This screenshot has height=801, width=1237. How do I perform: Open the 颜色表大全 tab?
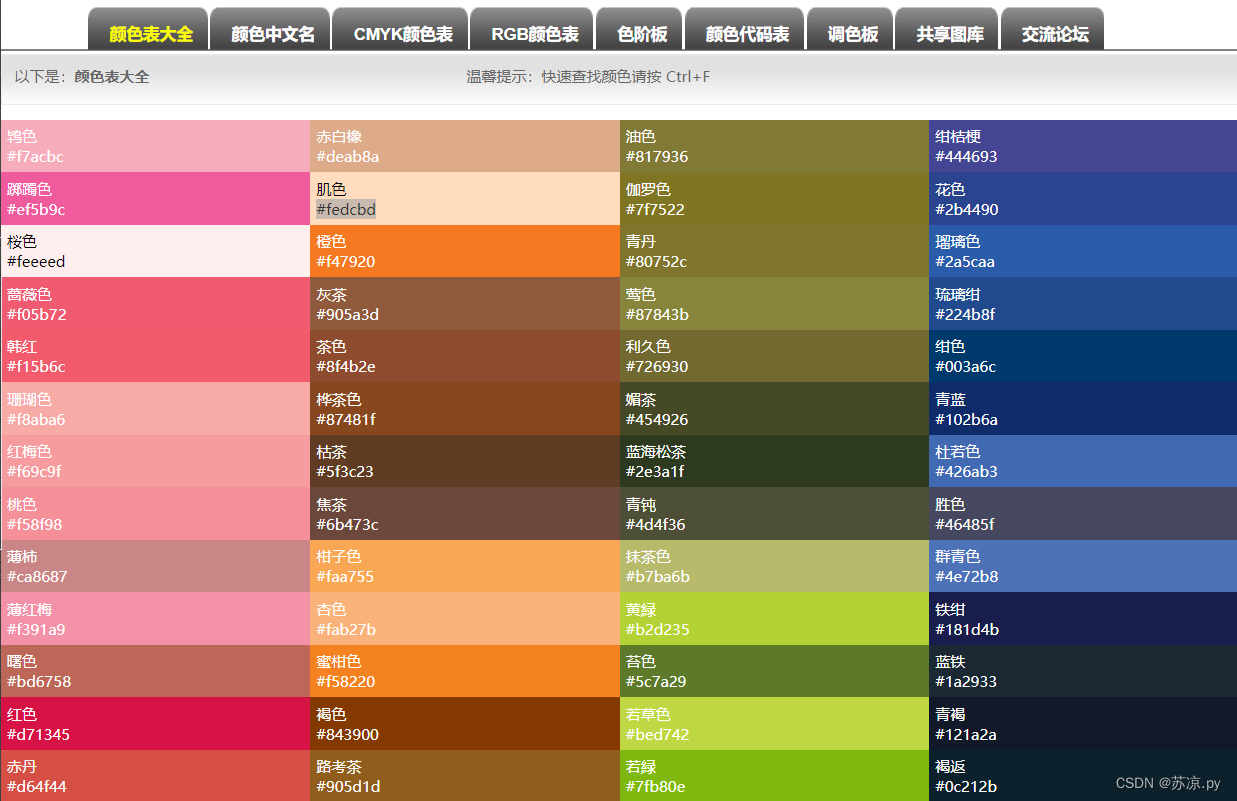pyautogui.click(x=150, y=29)
